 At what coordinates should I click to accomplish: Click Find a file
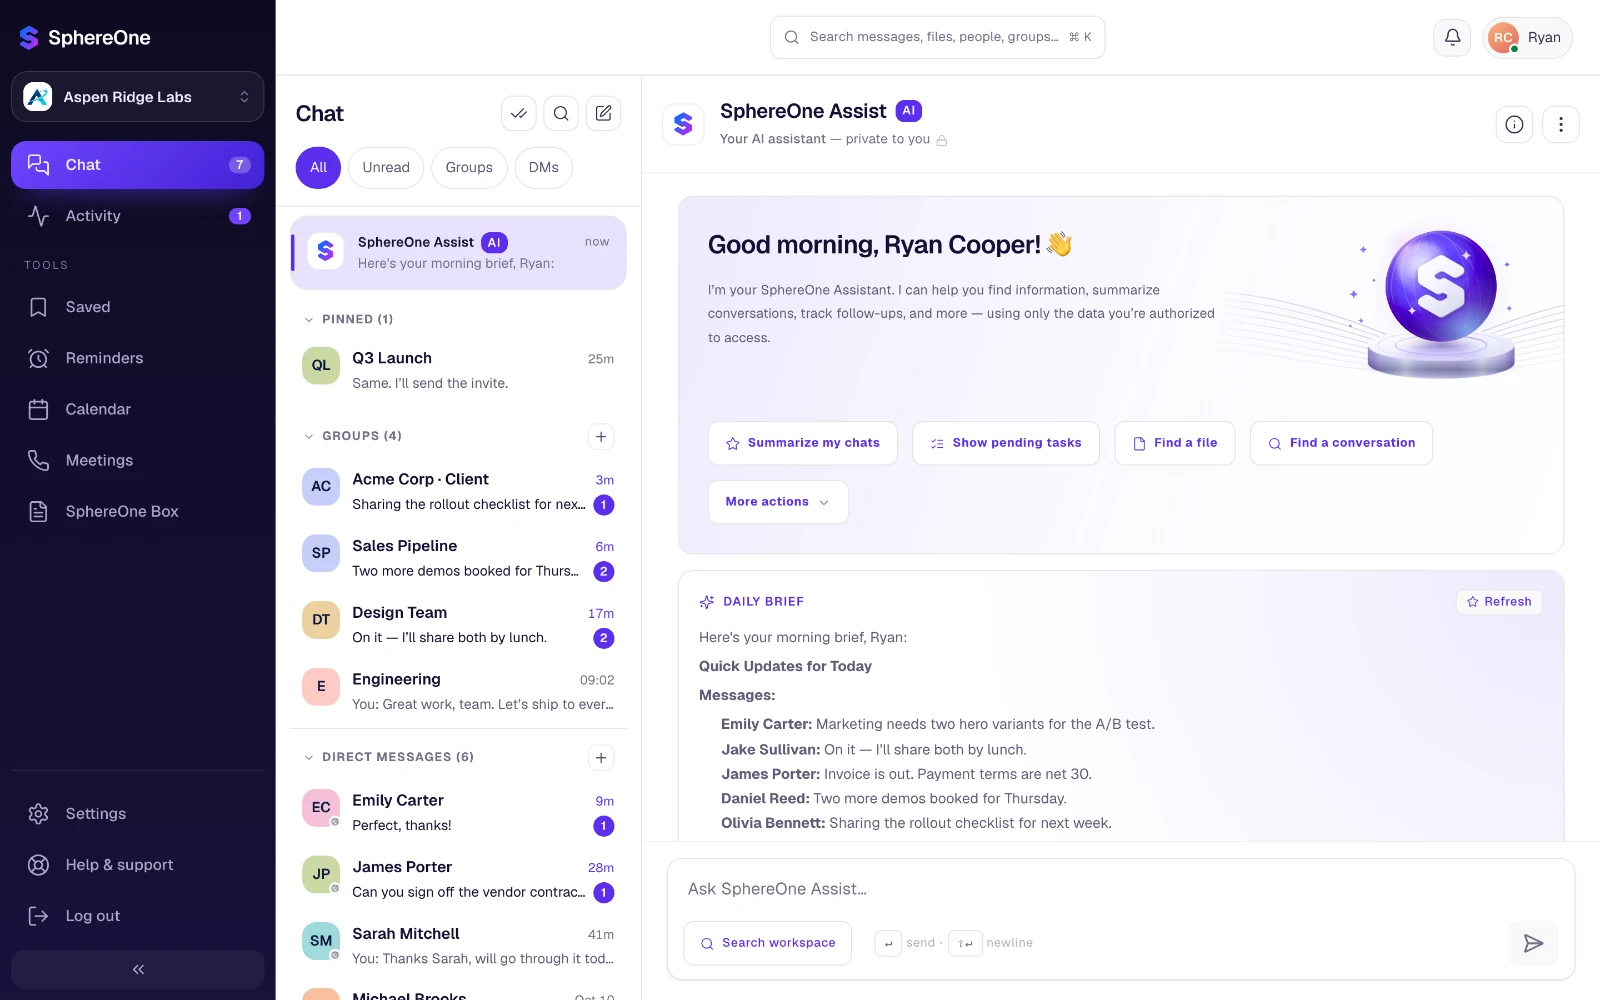click(1175, 443)
